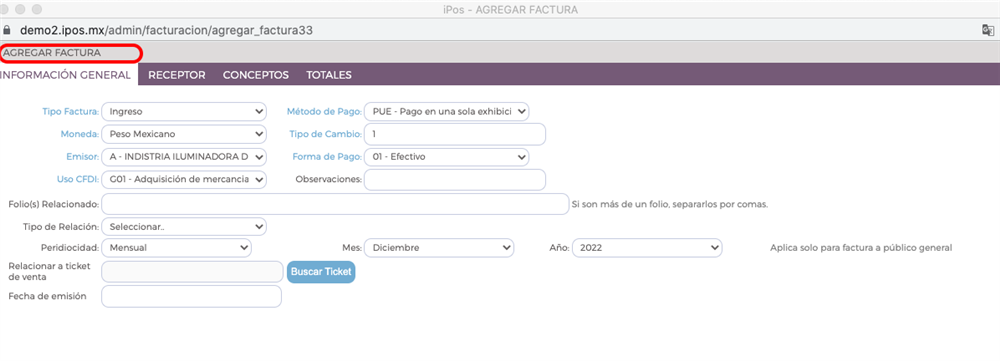The height and width of the screenshot is (361, 1000).
Task: Click the lock icon beside the URL
Action: click(x=8, y=30)
